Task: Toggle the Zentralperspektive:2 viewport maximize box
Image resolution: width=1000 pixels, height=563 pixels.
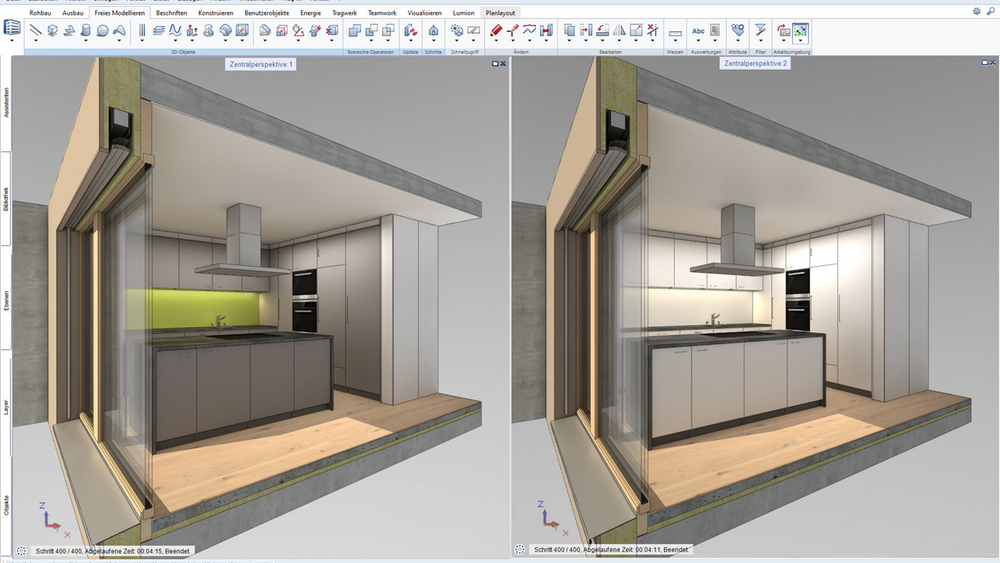Action: (985, 62)
